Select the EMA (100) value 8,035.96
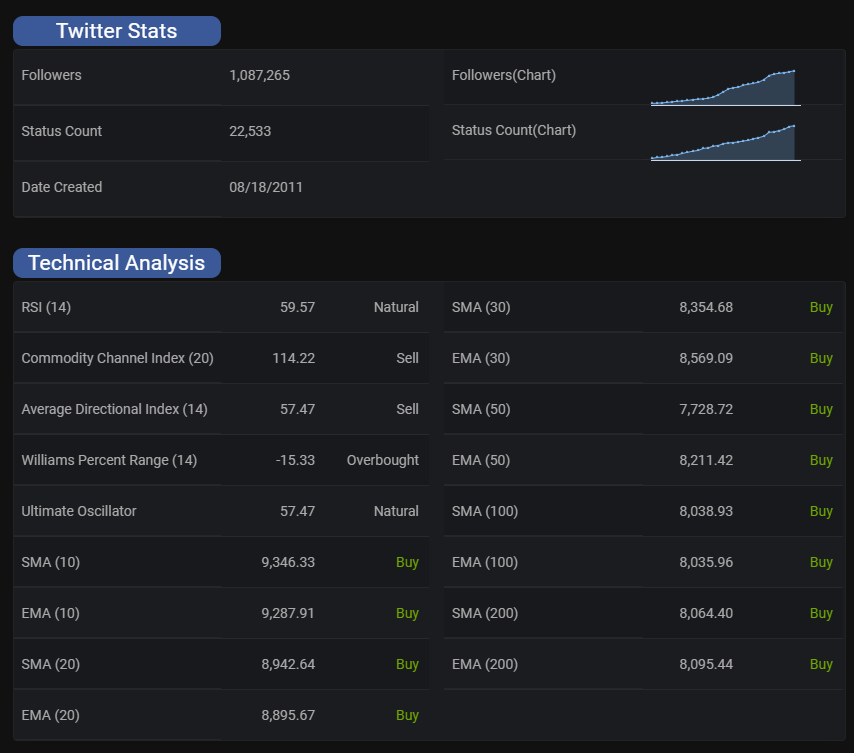This screenshot has height=753, width=854. tap(706, 562)
